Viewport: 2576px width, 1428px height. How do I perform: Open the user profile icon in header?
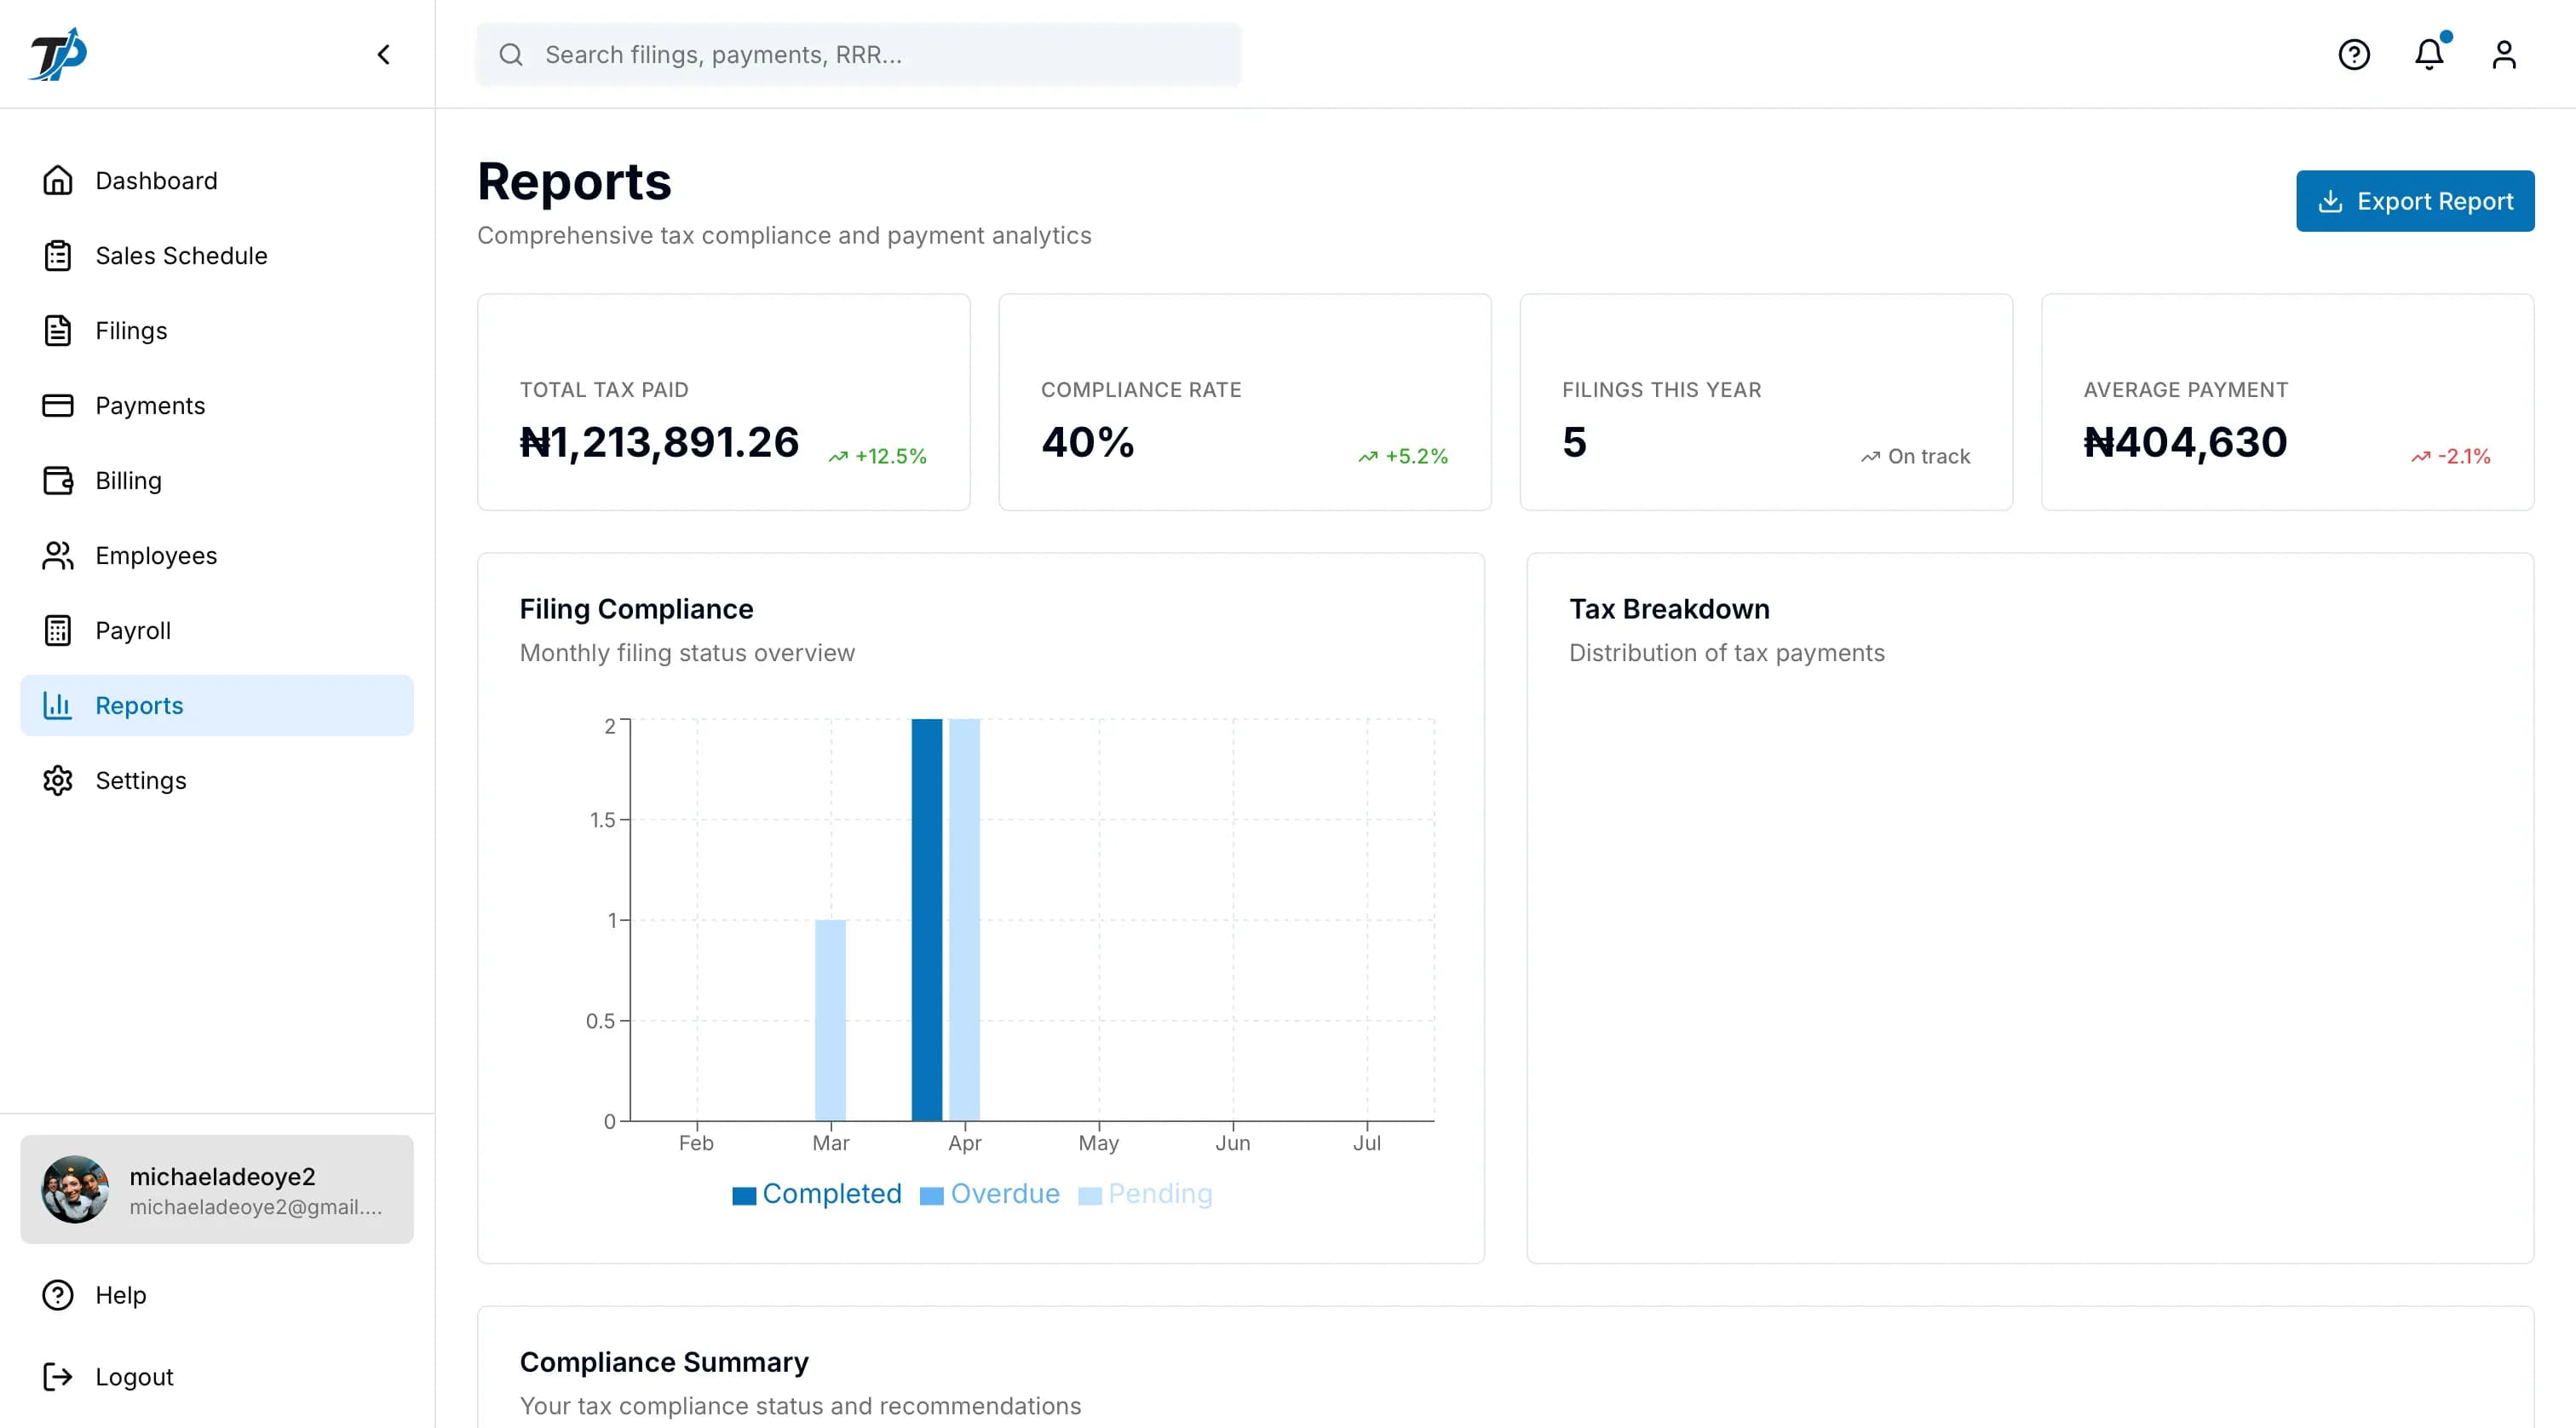2504,54
